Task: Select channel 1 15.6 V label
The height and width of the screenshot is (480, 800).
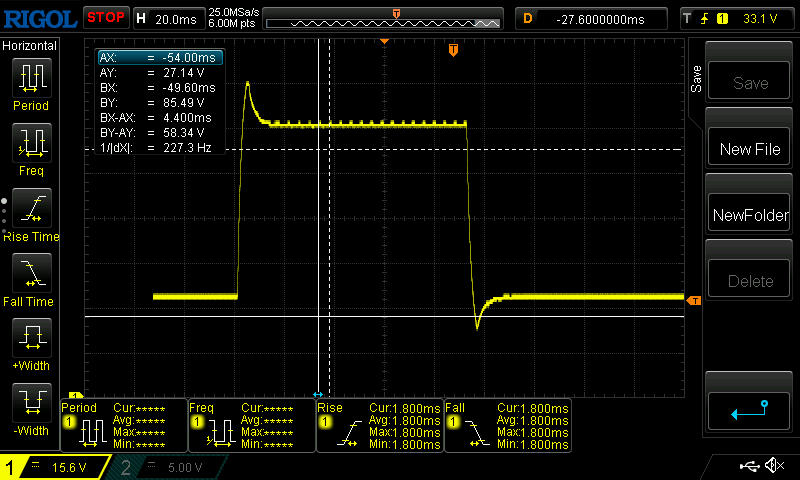Action: pyautogui.click(x=69, y=467)
